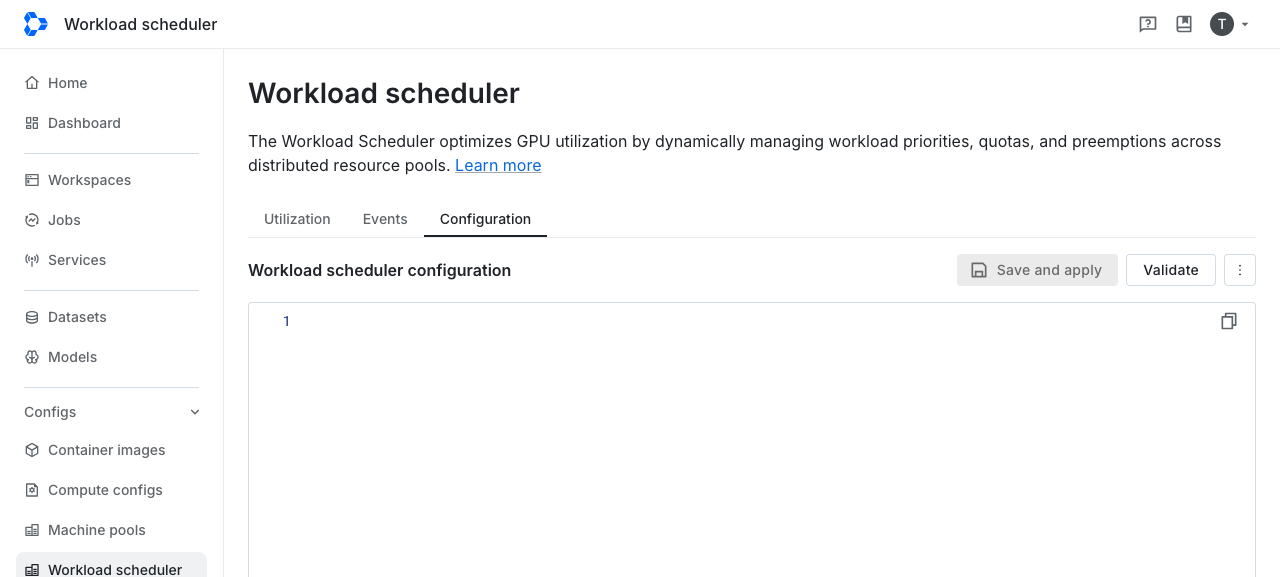Follow the Learn more link
The height and width of the screenshot is (577, 1280).
pyautogui.click(x=498, y=165)
